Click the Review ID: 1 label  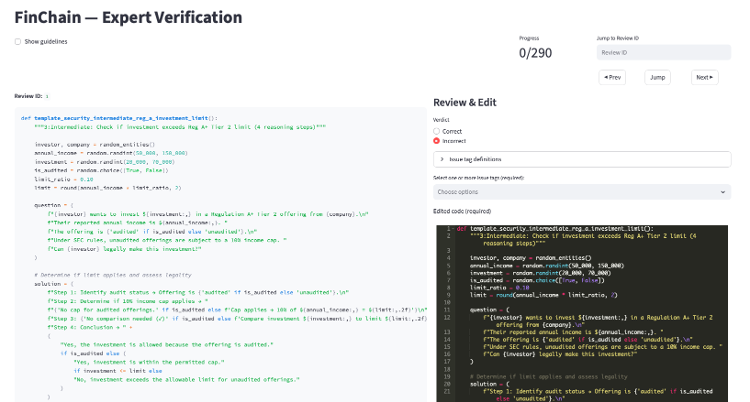click(30, 96)
